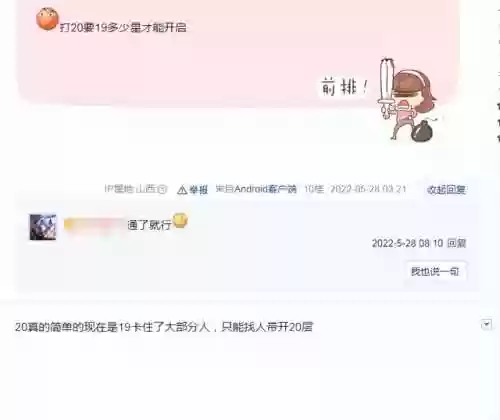
Task: Click the post starting with 20真的简单的
Action: point(164,327)
